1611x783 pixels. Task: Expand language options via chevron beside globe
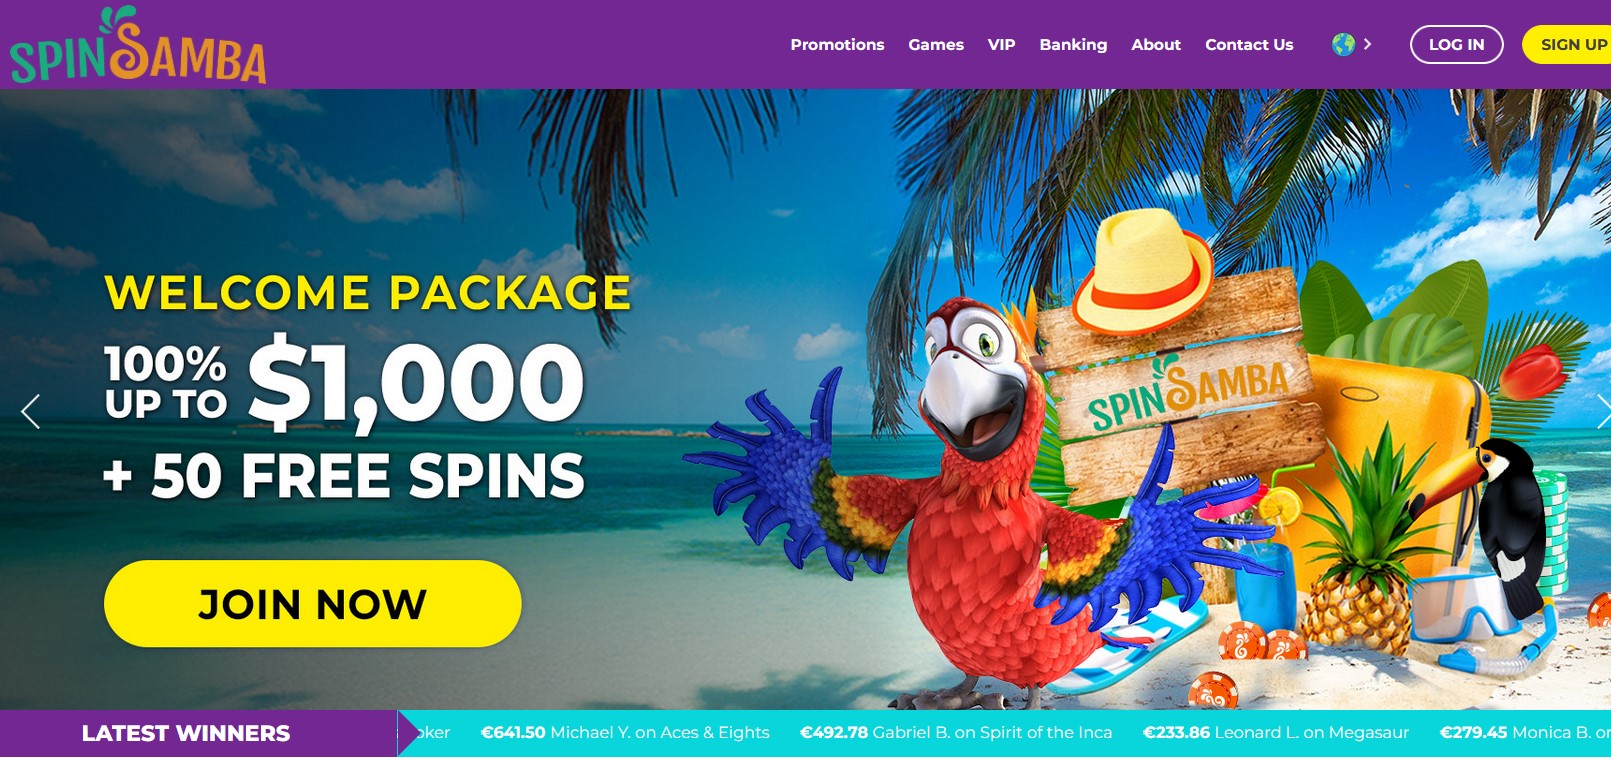click(x=1367, y=44)
